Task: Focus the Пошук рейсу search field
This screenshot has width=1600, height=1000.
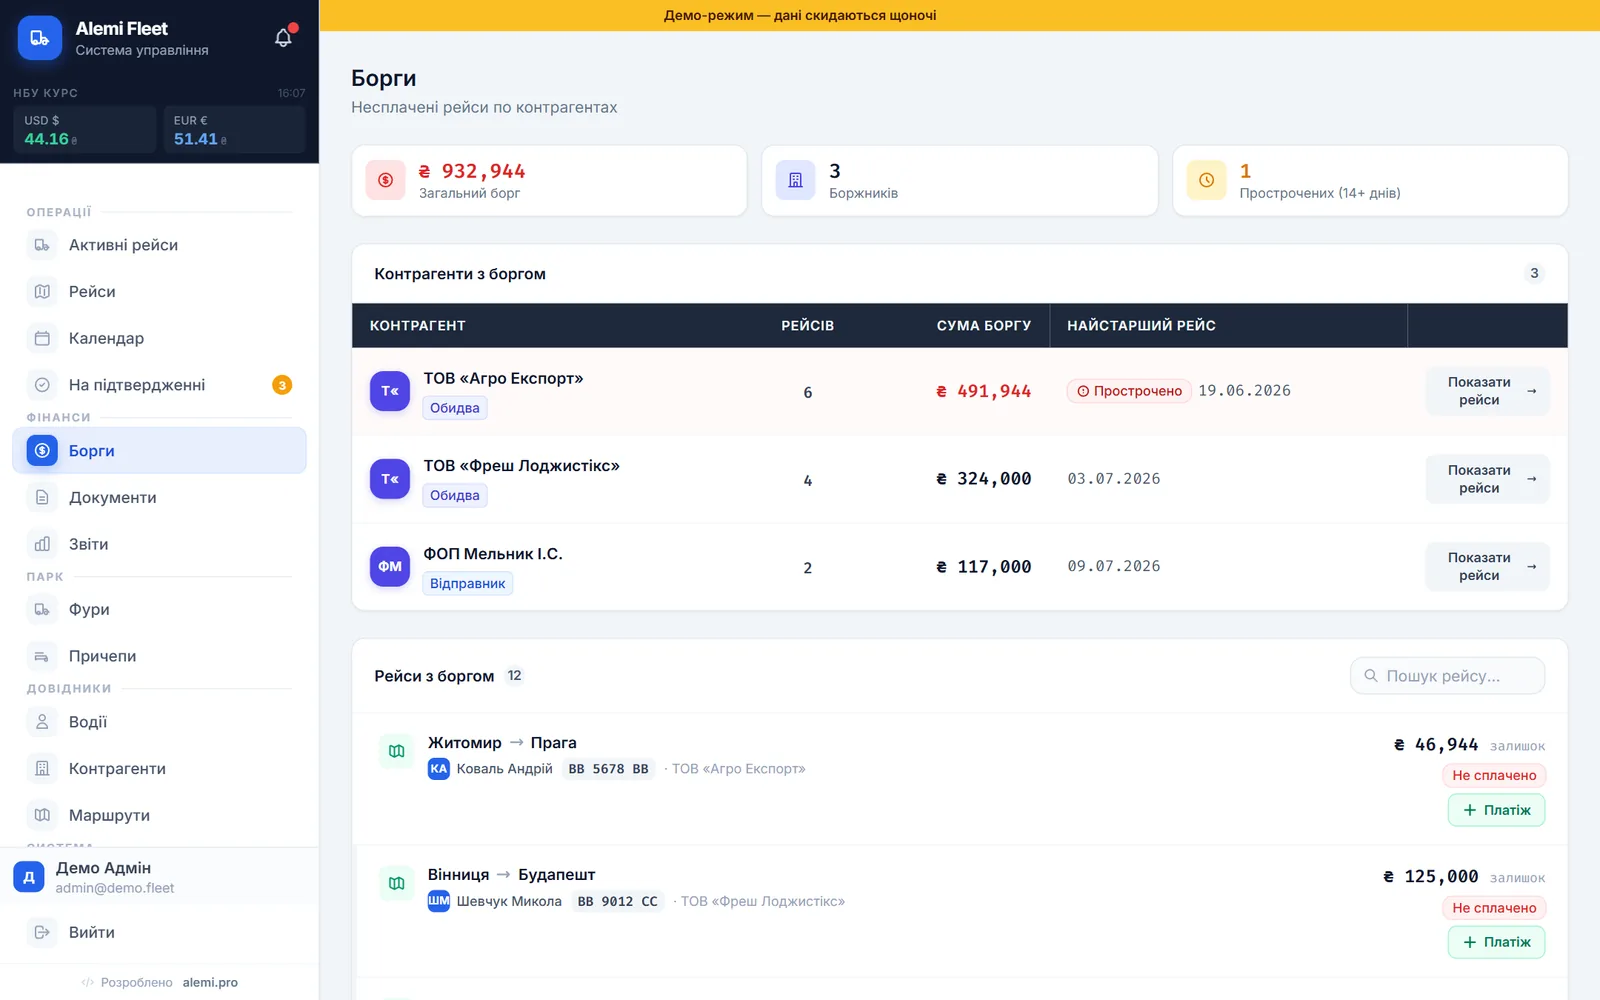Action: (x=1447, y=676)
